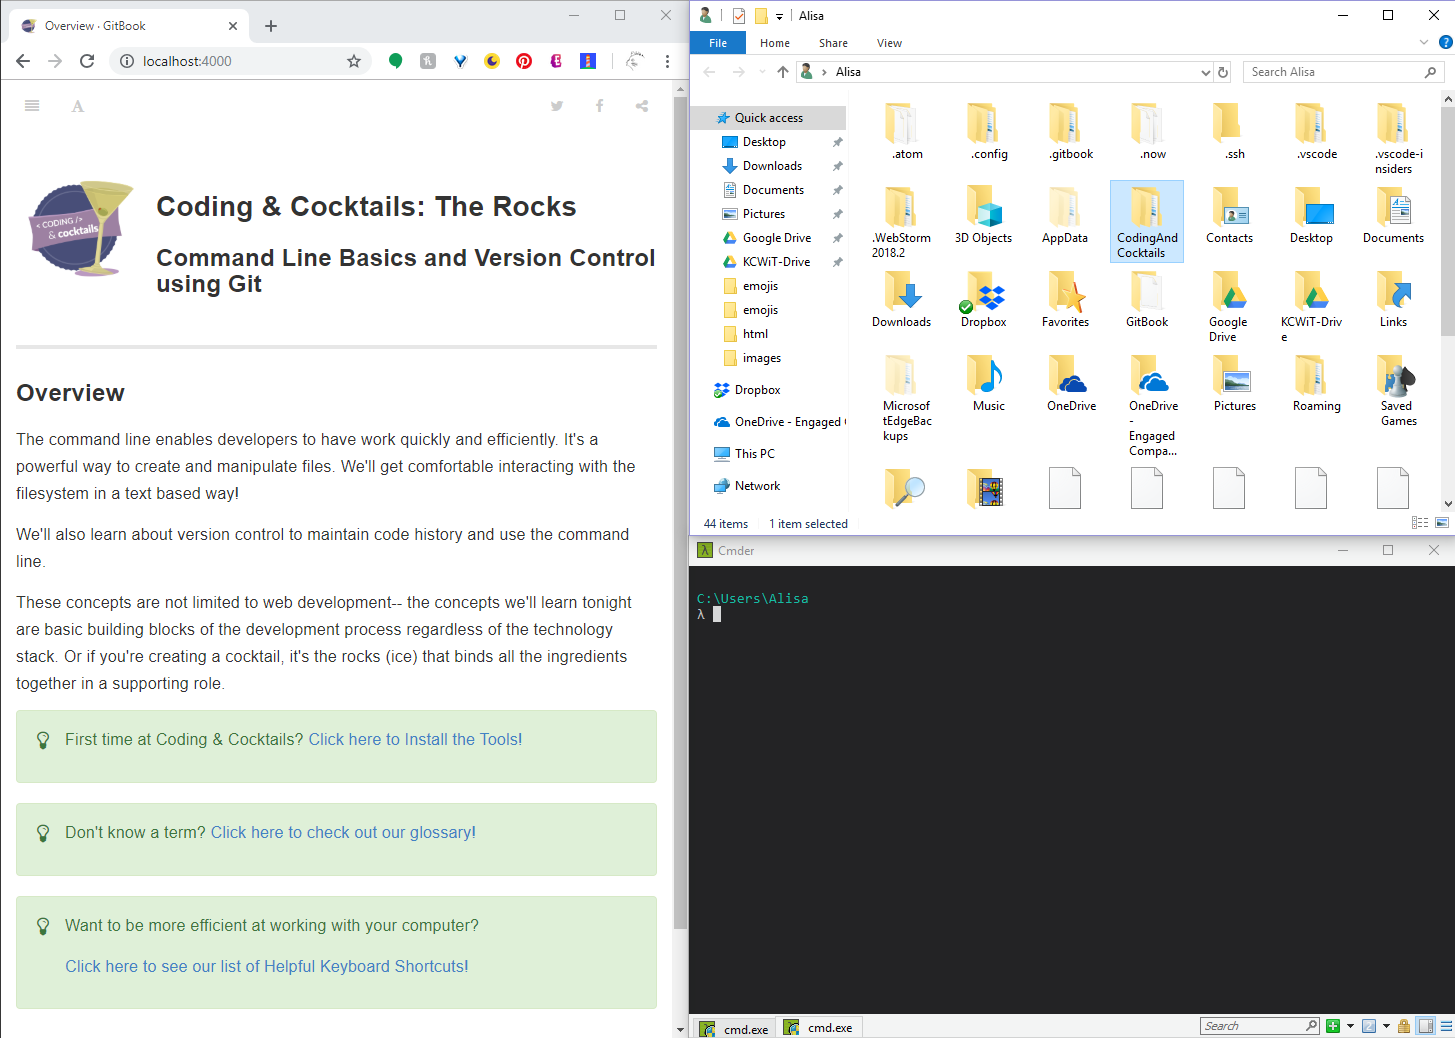Select Quick access in navigation pane
The image size is (1455, 1038).
click(x=768, y=118)
